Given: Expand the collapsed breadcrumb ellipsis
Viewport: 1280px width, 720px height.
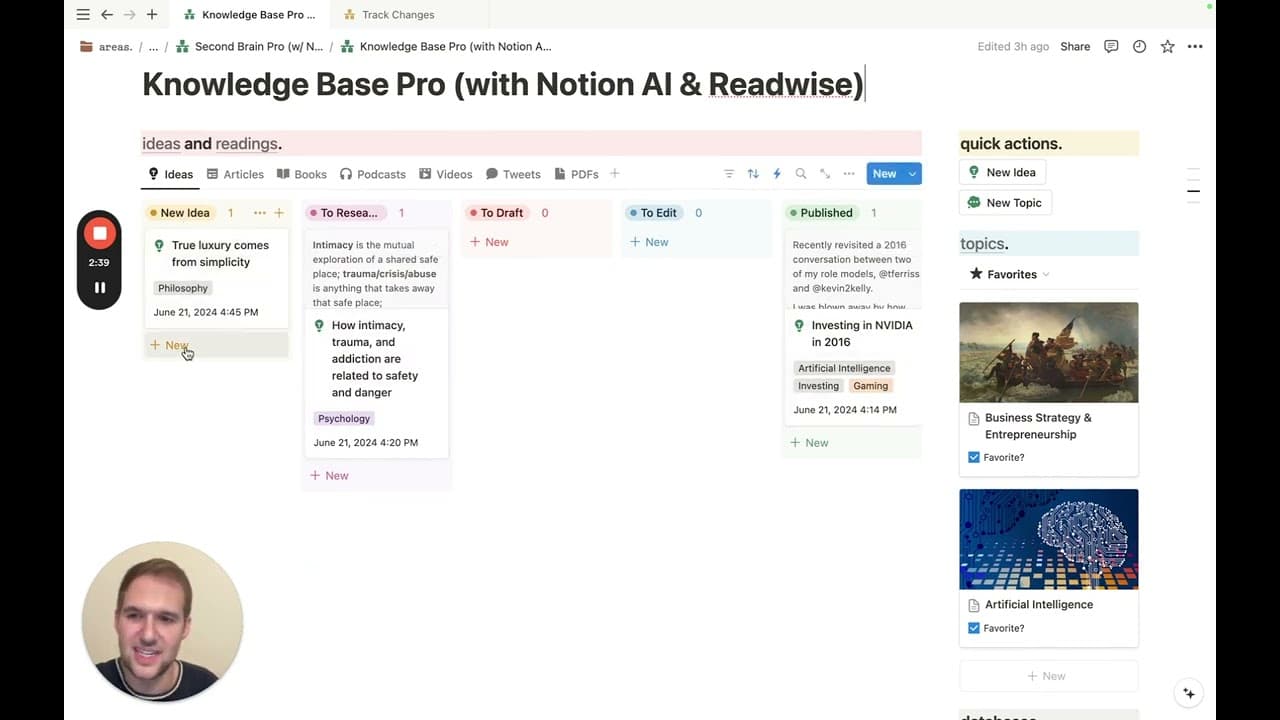Looking at the screenshot, I should coord(153,46).
